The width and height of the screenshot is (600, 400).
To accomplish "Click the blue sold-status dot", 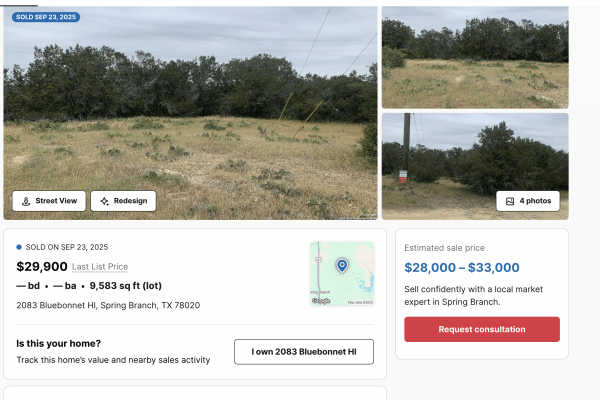I will (19, 246).
